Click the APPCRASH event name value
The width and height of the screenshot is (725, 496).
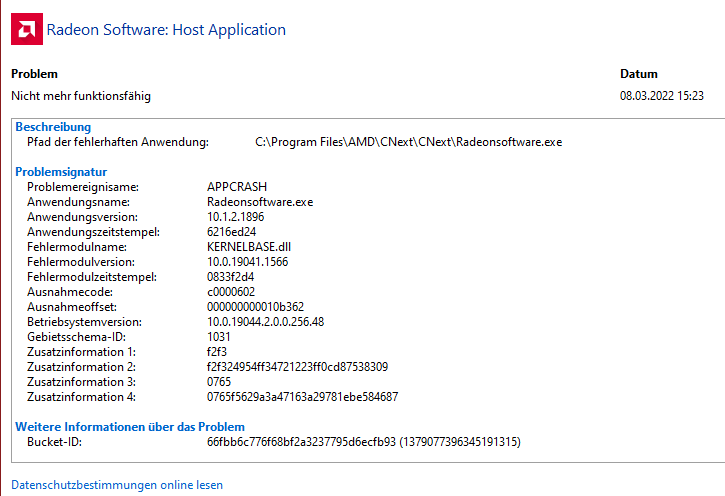coord(237,187)
